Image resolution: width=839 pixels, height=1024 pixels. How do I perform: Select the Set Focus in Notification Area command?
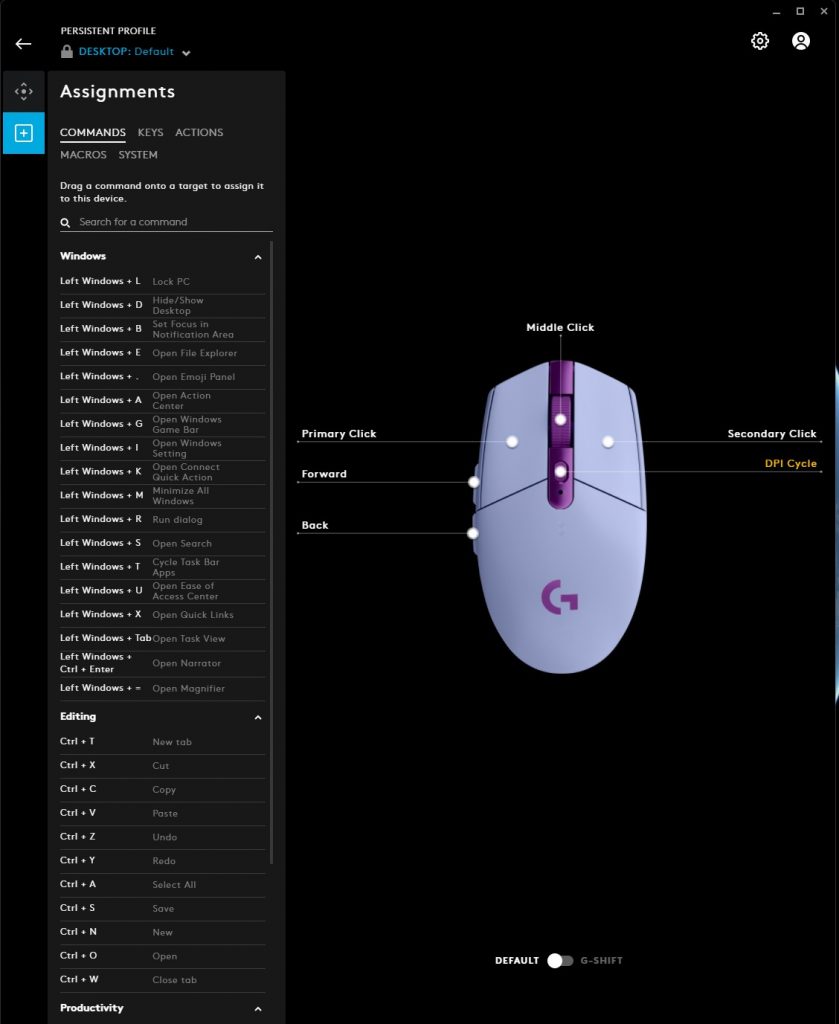coord(163,329)
